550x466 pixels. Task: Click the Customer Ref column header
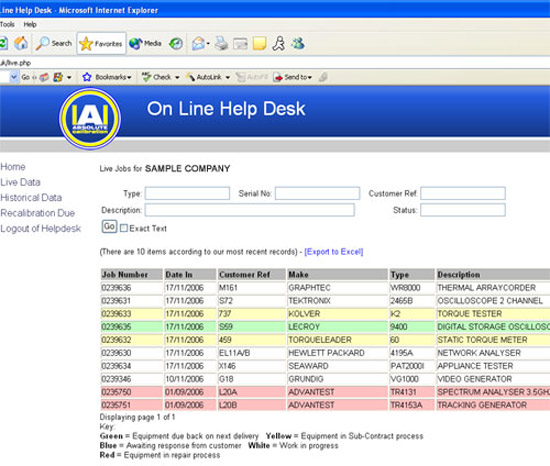click(251, 275)
